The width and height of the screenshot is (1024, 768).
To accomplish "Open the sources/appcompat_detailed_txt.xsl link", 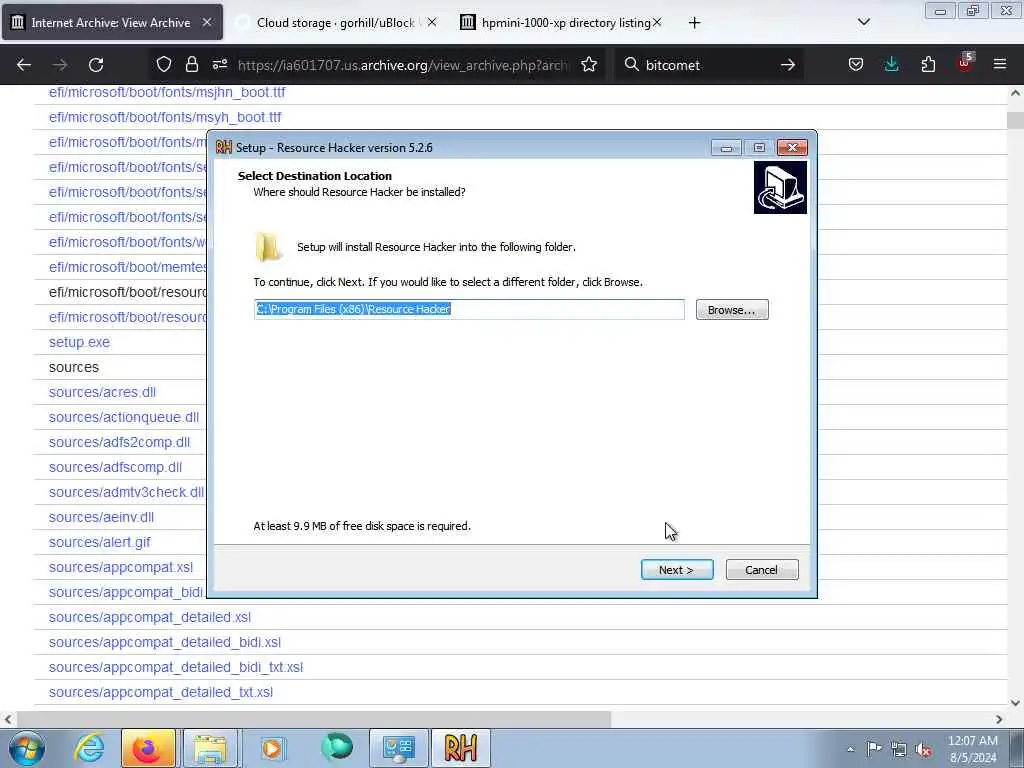I will pos(161,692).
